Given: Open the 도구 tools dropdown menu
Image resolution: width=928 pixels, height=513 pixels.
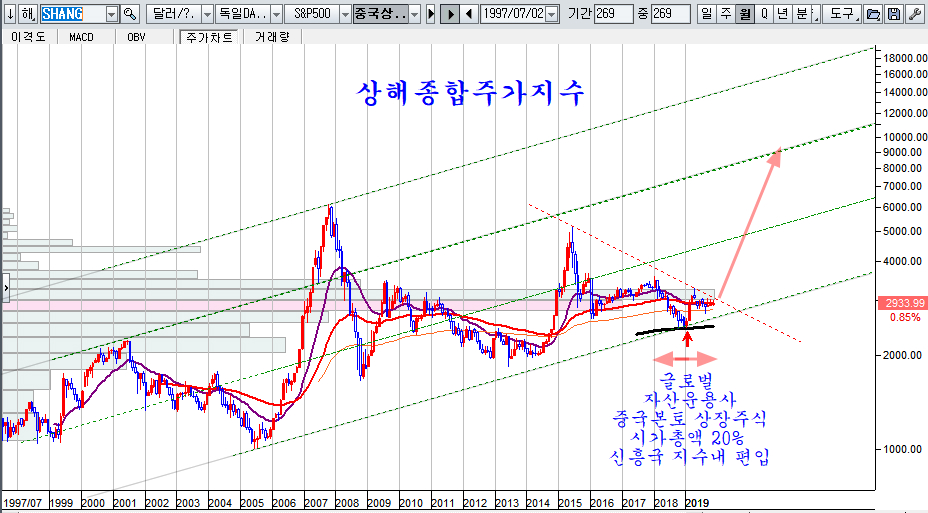Looking at the screenshot, I should (x=843, y=14).
